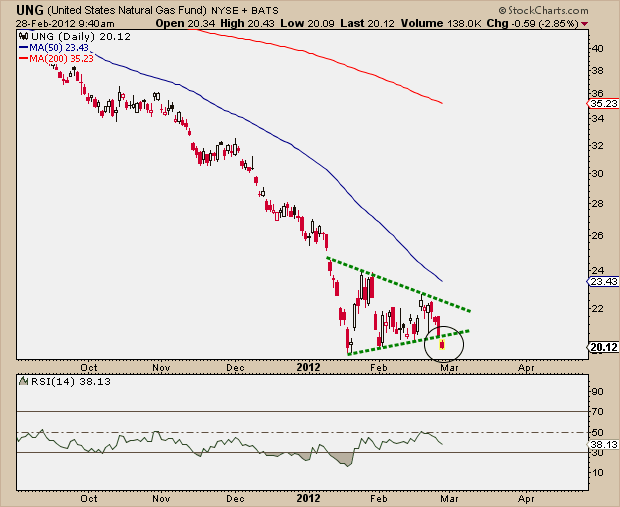Click the 2012 label under price chart
Screen dimensions: 620x507
click(308, 367)
